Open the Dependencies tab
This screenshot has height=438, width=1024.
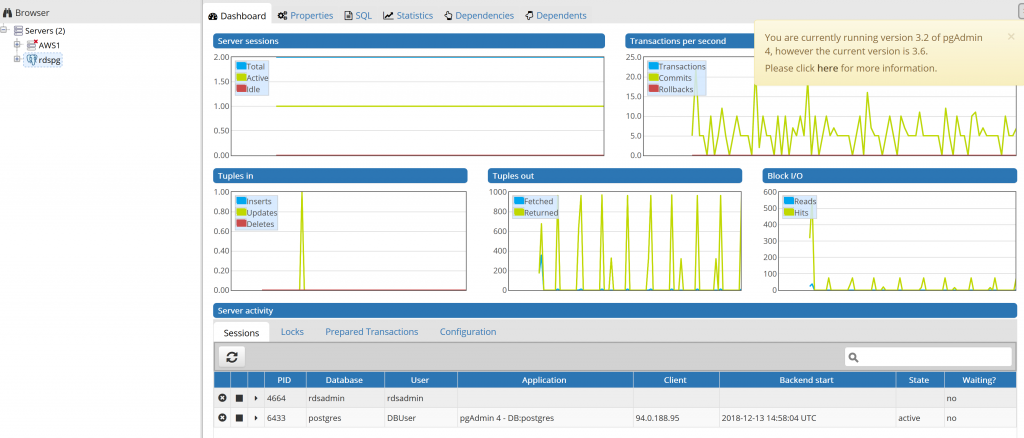click(x=479, y=15)
